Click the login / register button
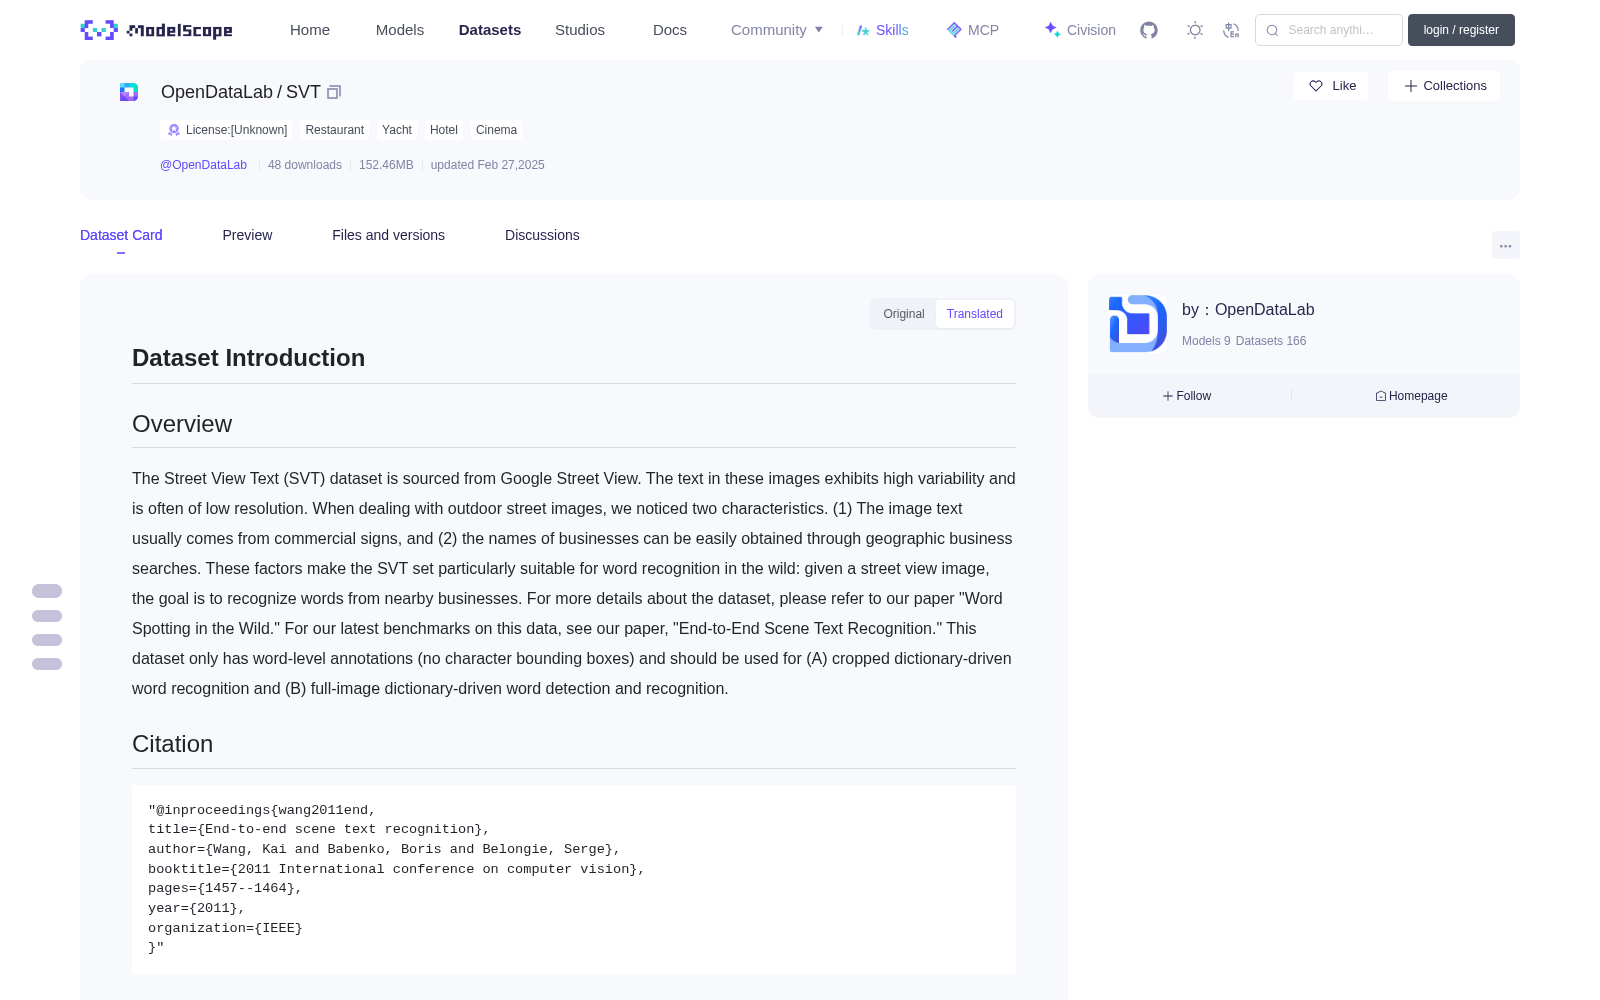1600x1000 pixels. click(1461, 30)
